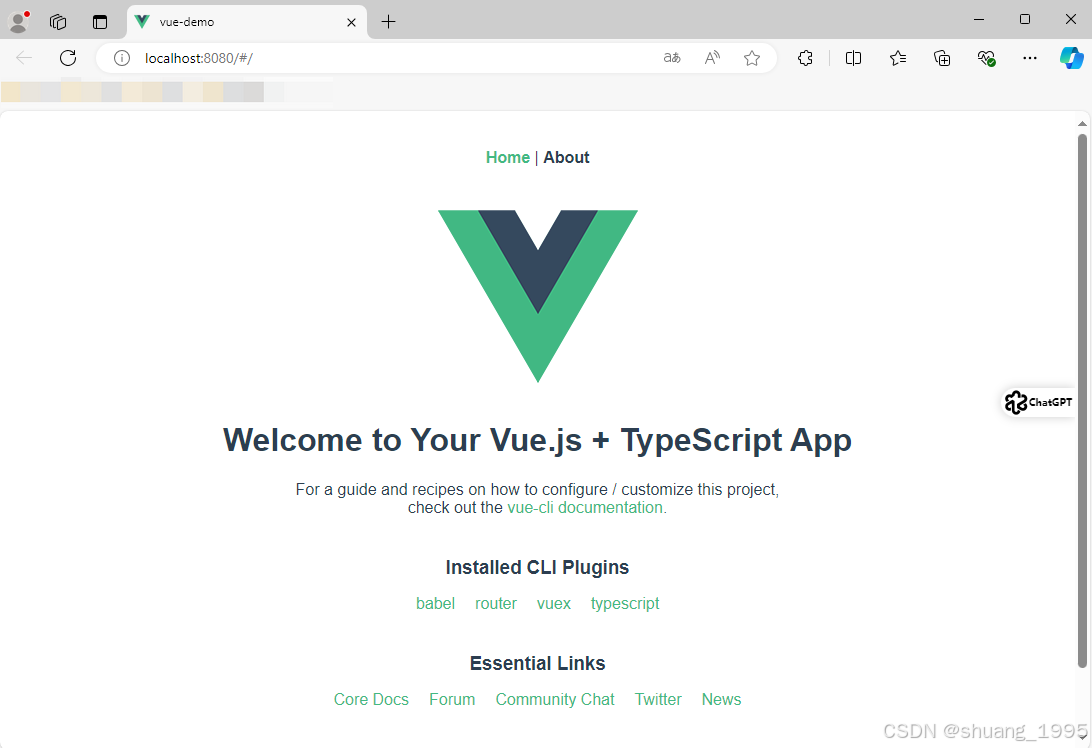Open the tab actions menu icon
The image size is (1092, 748).
(x=100, y=22)
